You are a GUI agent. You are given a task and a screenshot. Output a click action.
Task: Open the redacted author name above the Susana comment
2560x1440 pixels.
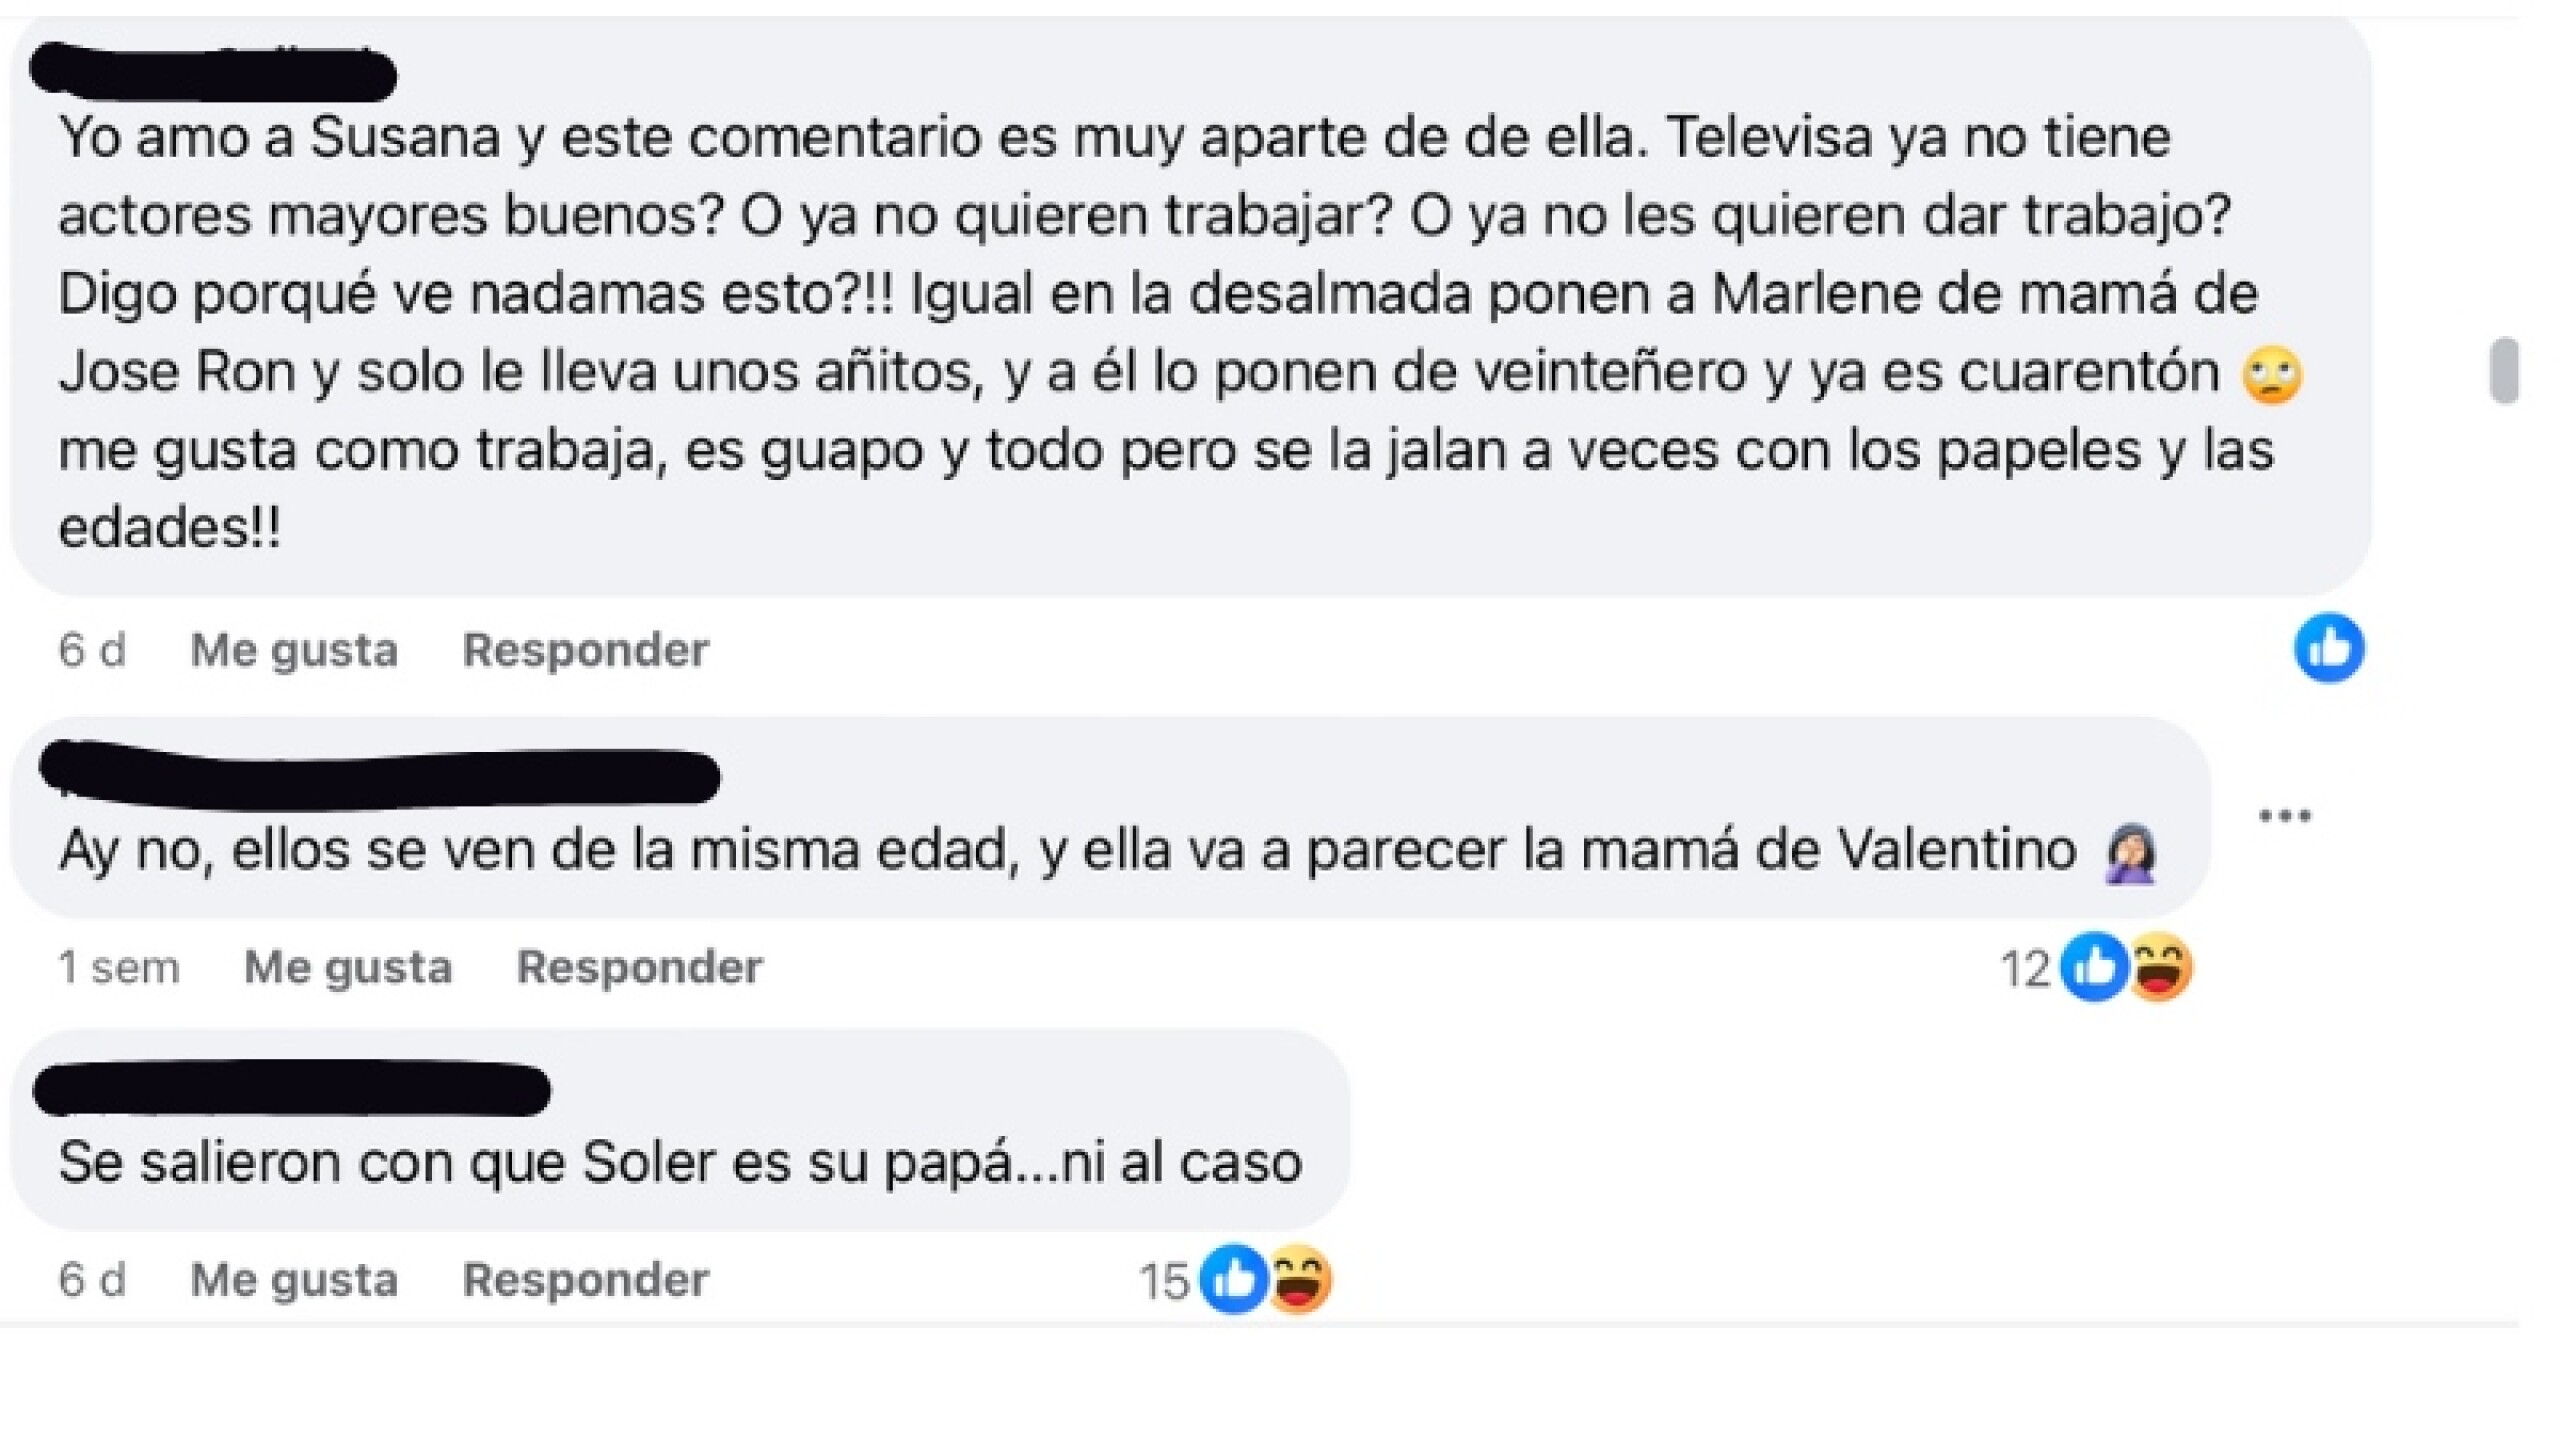[x=213, y=73]
